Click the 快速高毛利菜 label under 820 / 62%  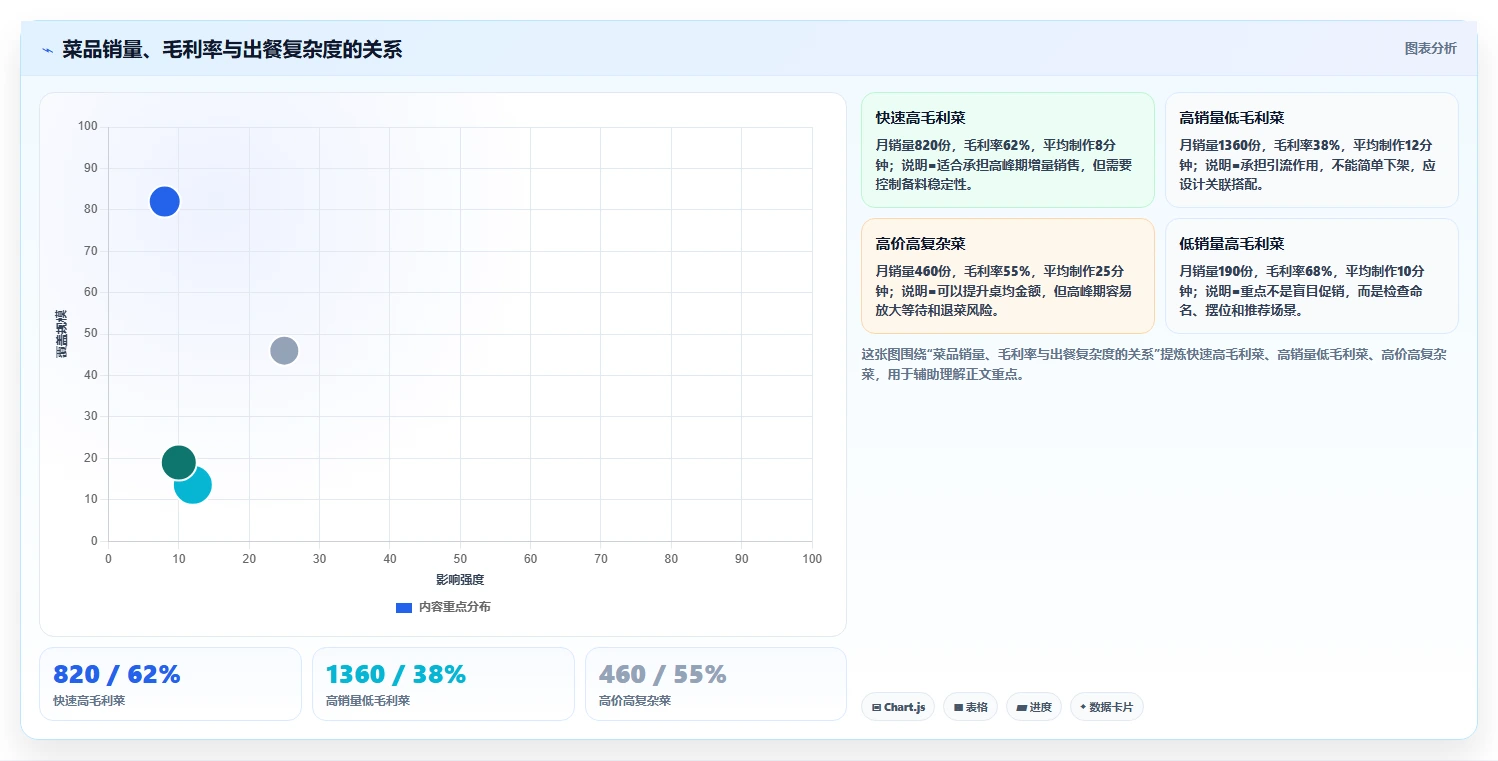pos(89,701)
